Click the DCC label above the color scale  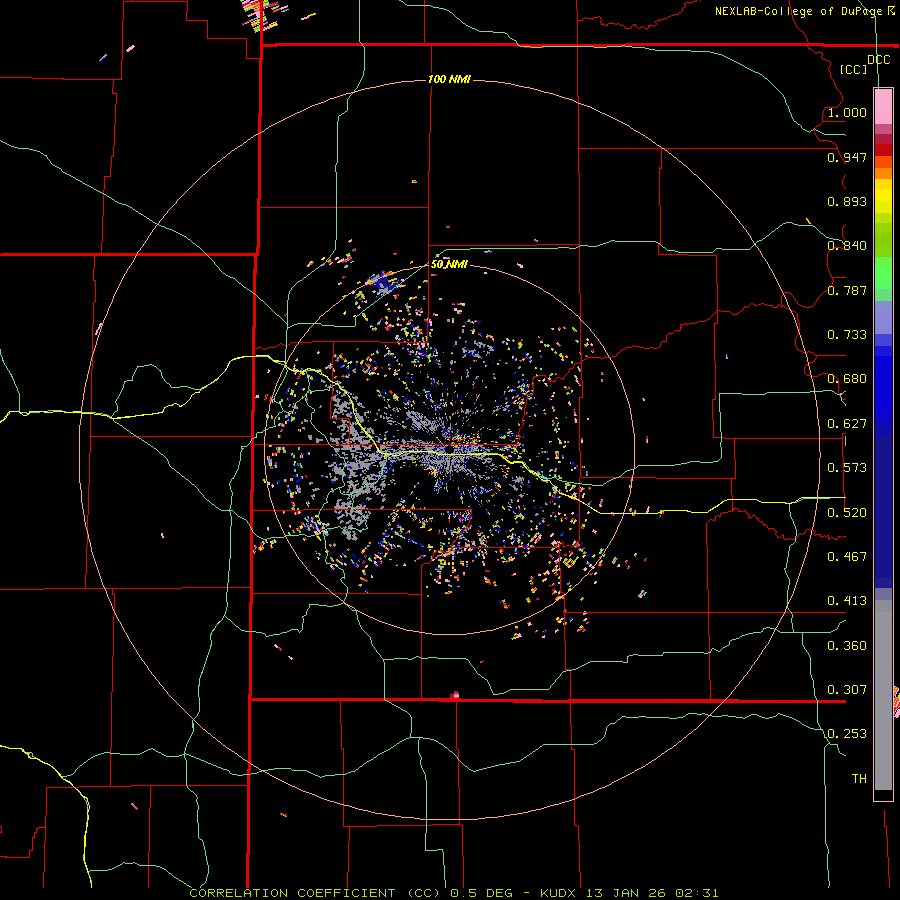point(879,60)
